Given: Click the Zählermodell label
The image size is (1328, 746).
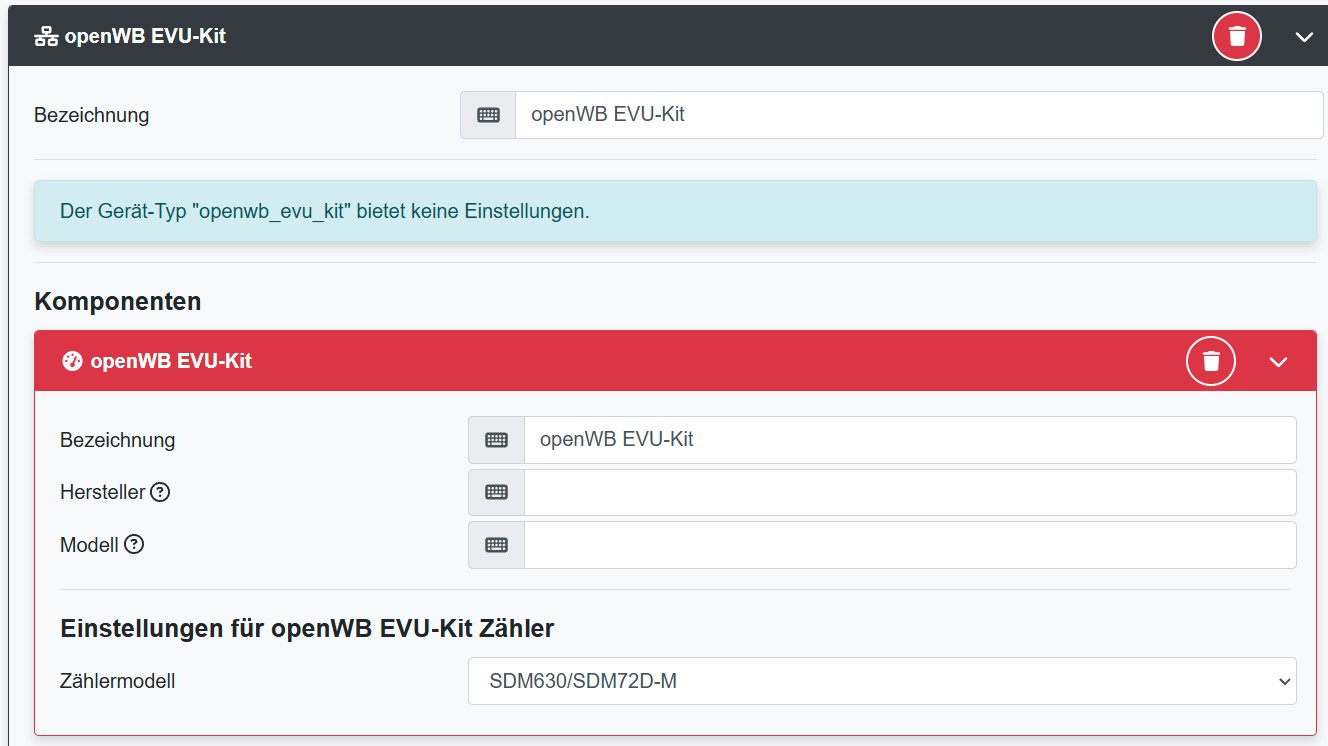Looking at the screenshot, I should [x=118, y=681].
